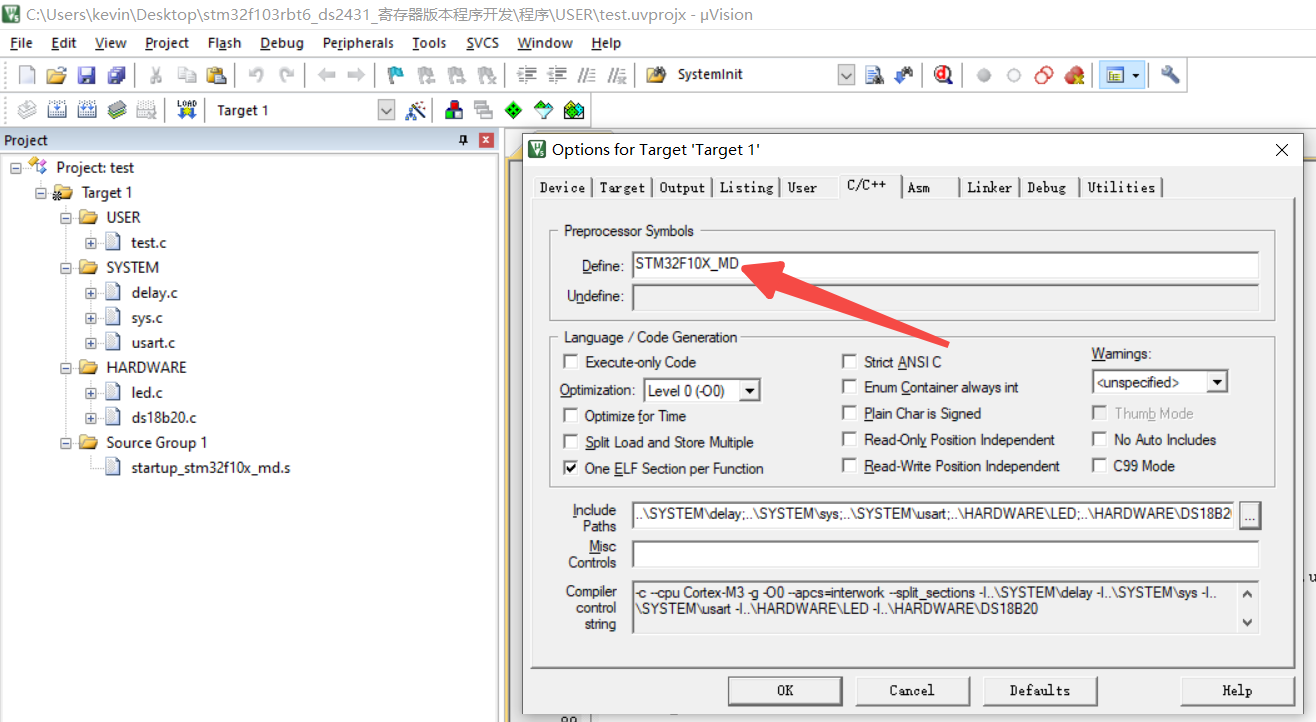The width and height of the screenshot is (1316, 722).
Task: Click the Defaults button
Action: pyautogui.click(x=1040, y=690)
